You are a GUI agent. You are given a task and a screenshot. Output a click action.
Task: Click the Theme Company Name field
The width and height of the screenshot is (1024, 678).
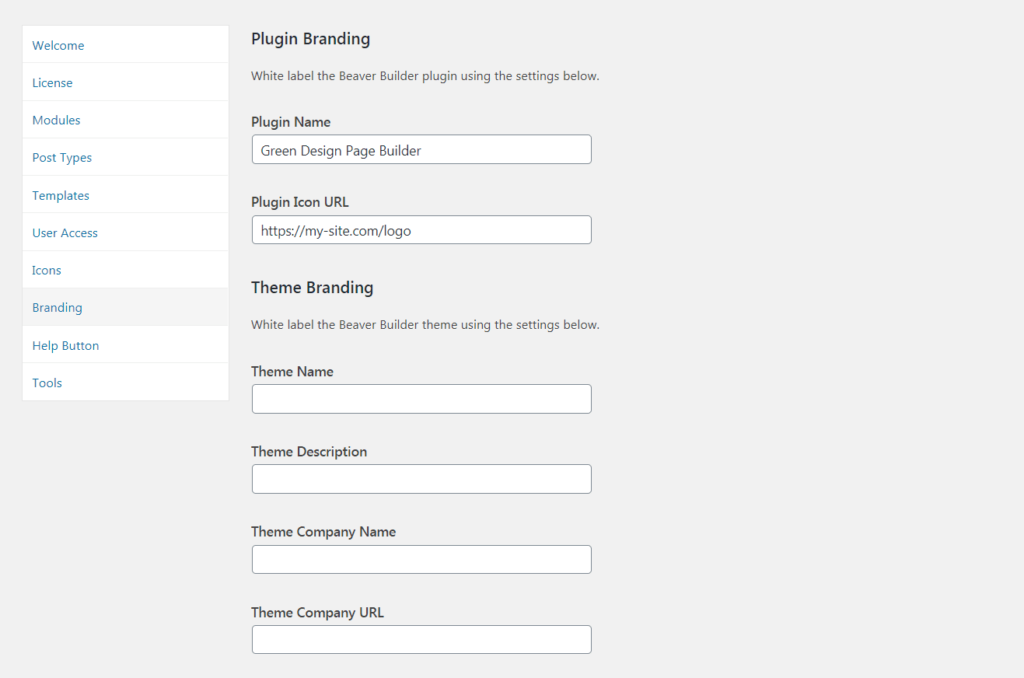point(421,559)
